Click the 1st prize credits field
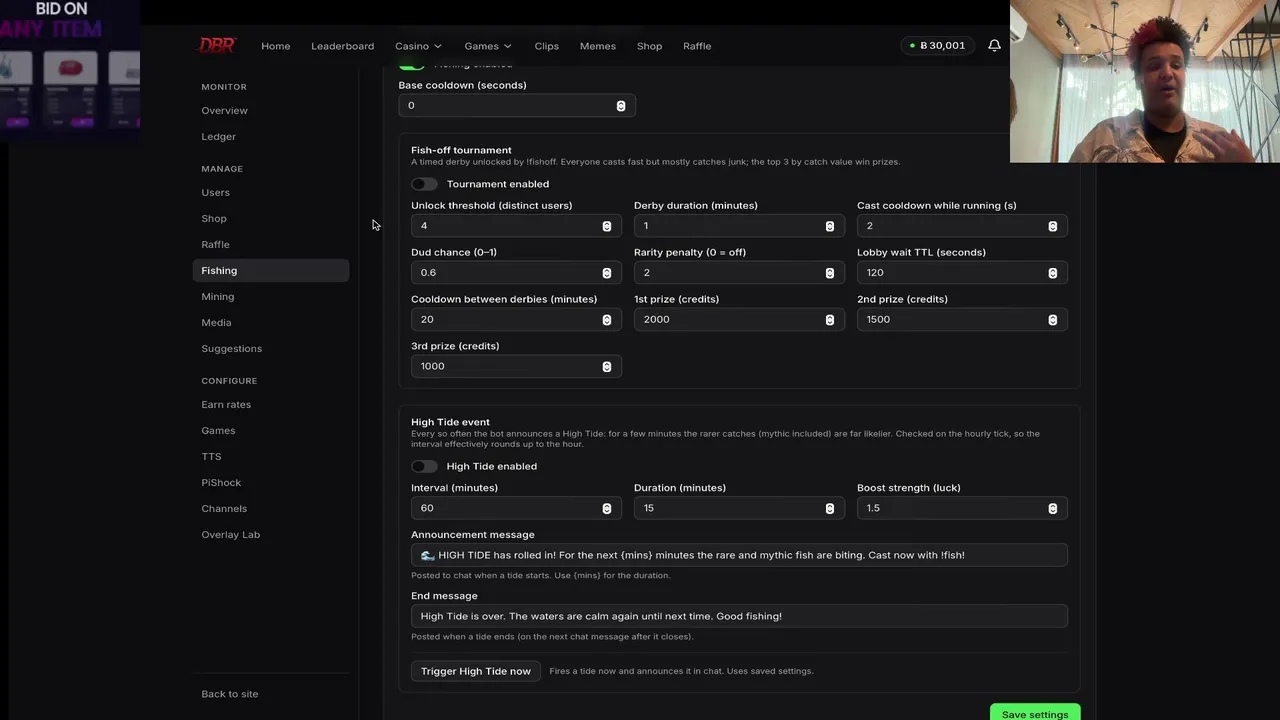Viewport: 1280px width, 720px height. coord(739,319)
